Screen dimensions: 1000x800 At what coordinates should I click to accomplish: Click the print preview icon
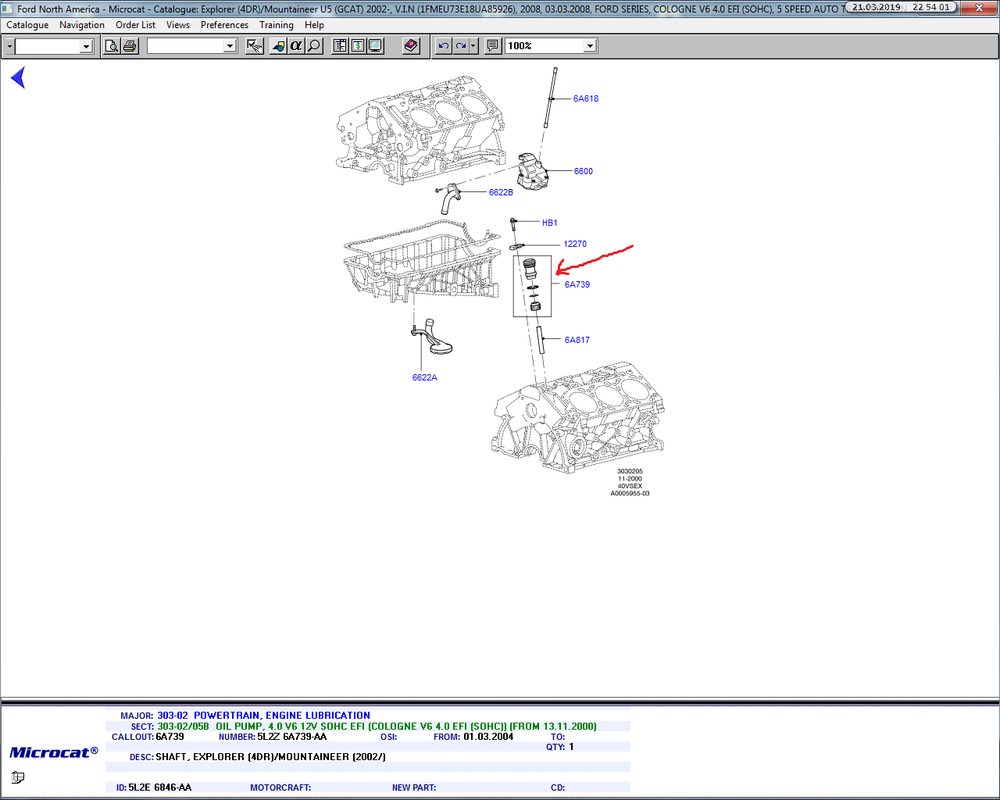(112, 46)
